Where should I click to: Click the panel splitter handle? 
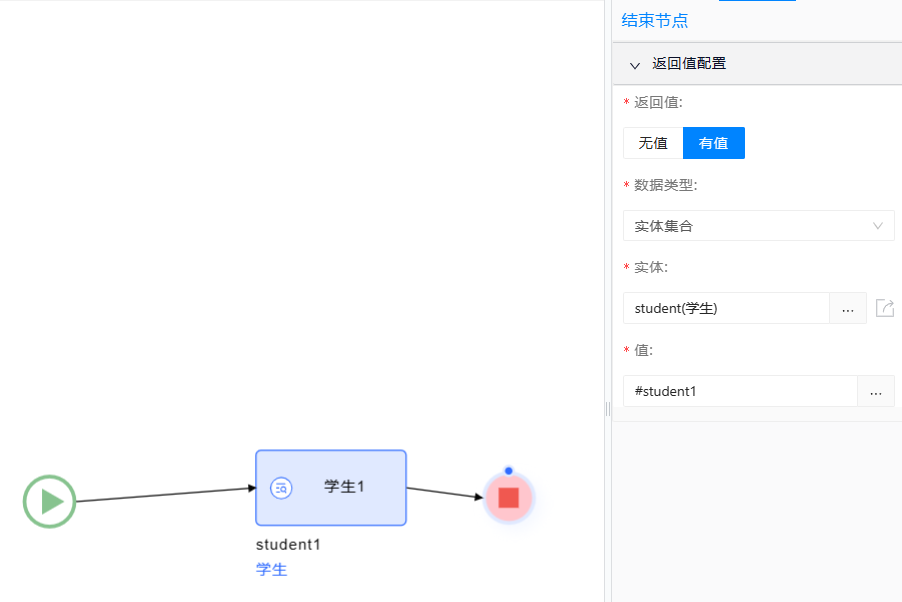pos(608,409)
